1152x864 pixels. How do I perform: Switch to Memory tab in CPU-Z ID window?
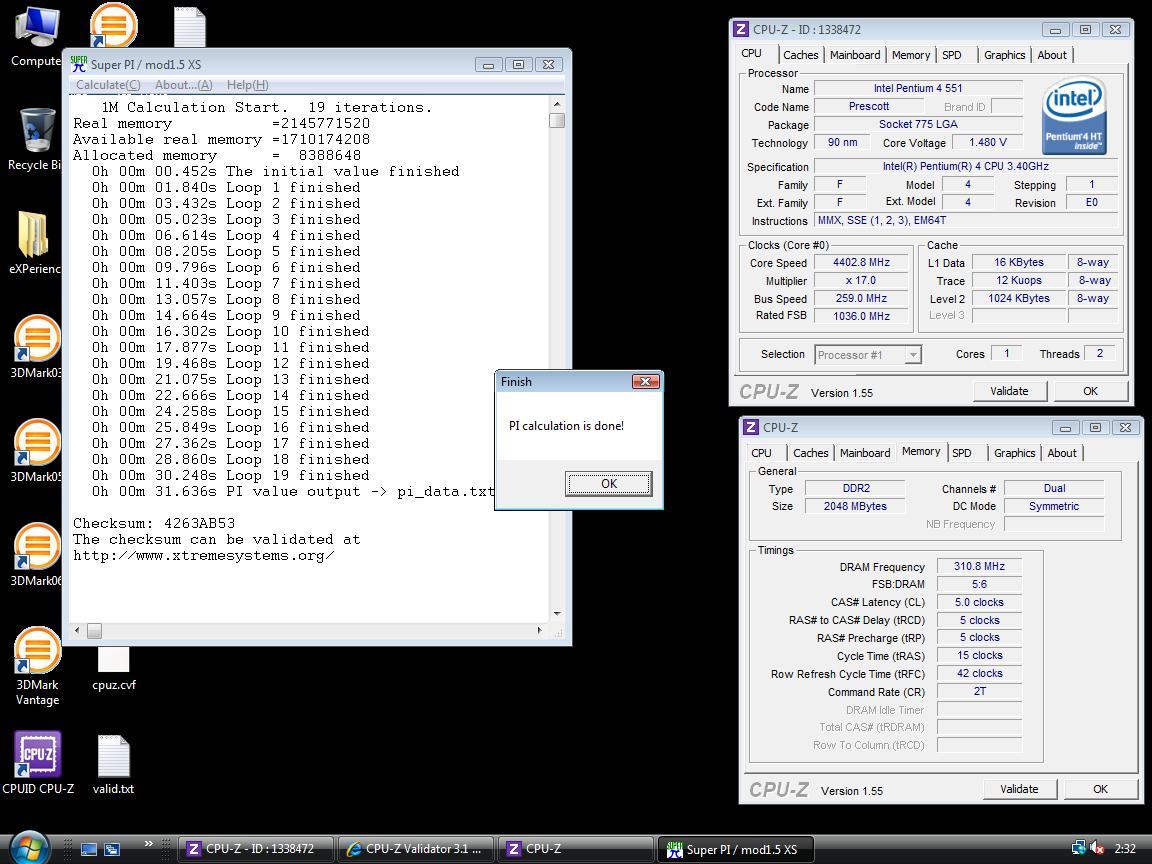pos(910,54)
